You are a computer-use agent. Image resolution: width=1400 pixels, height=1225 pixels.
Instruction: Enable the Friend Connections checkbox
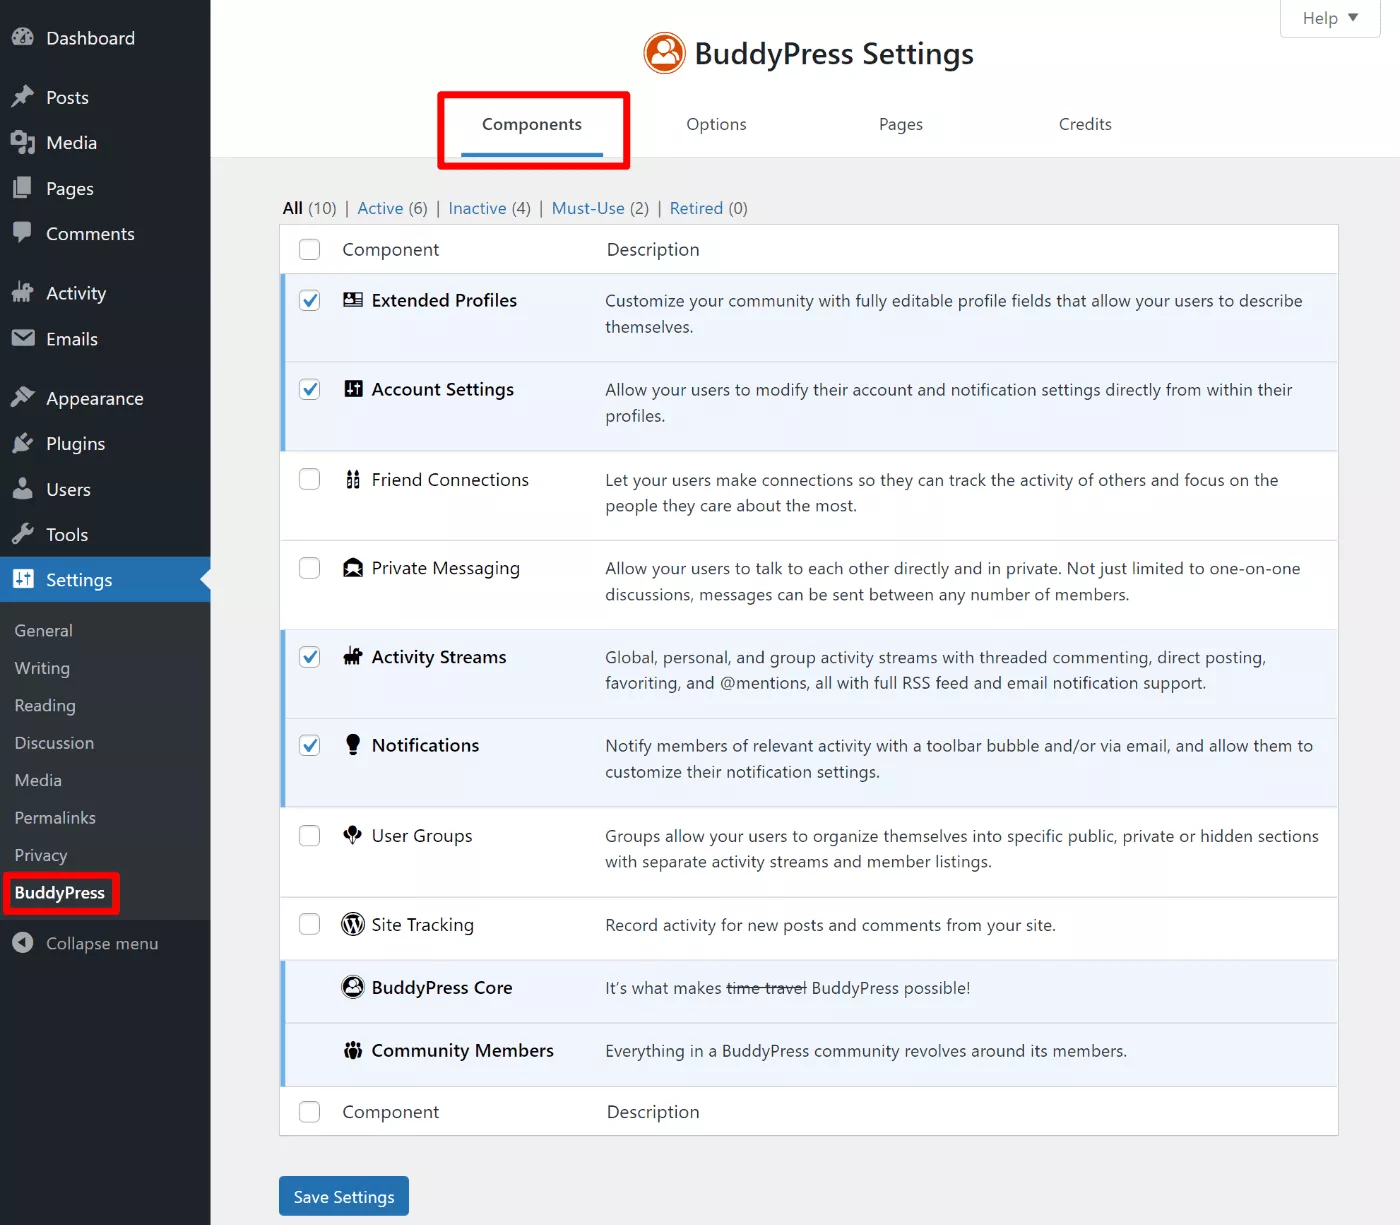click(x=310, y=479)
